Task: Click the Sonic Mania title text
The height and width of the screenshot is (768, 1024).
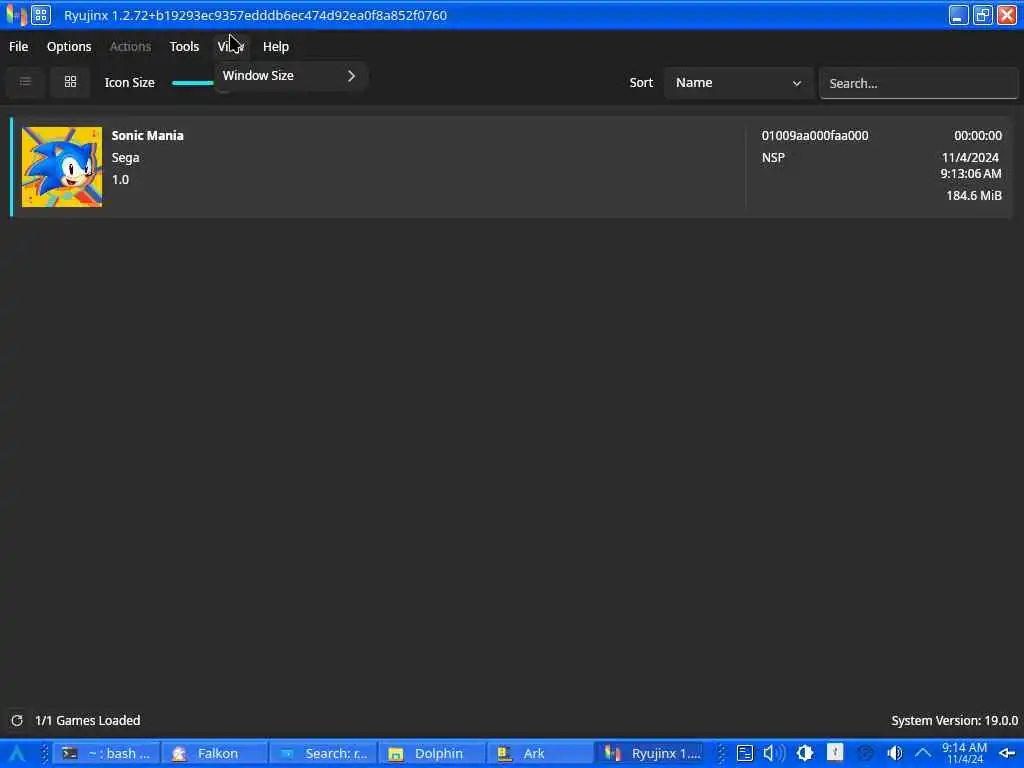Action: [x=148, y=136]
